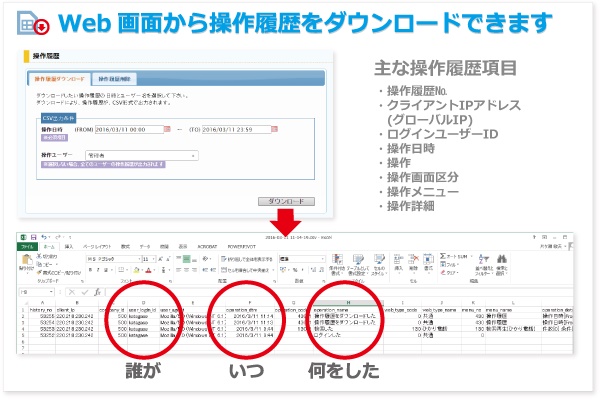600x400 pixels.
Task: Open the ファイル tab in Excel
Action: pyautogui.click(x=28, y=246)
